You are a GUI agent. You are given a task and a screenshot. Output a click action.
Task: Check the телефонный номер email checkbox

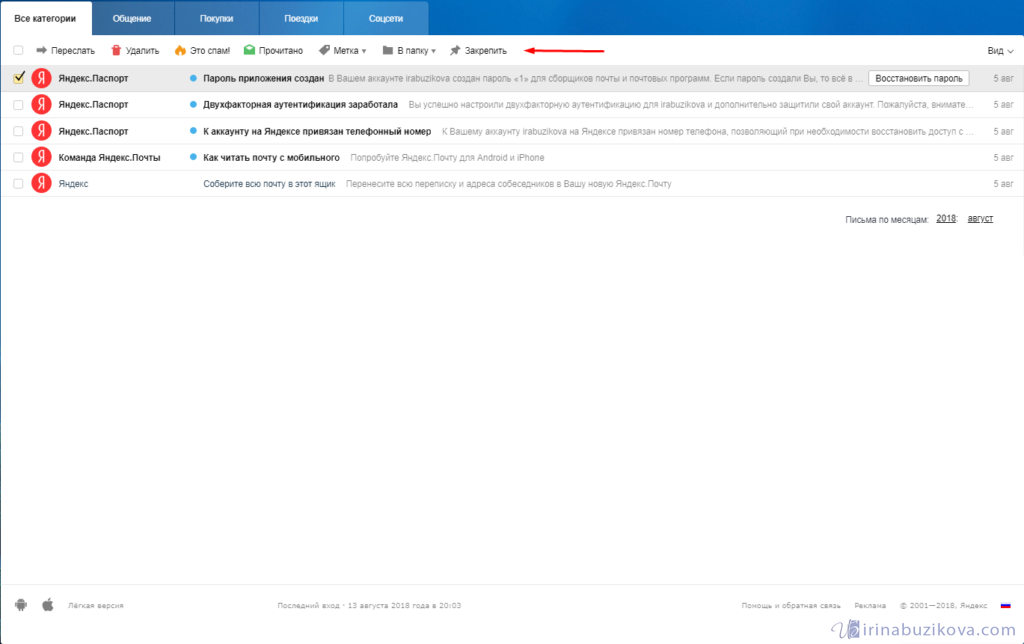(18, 131)
